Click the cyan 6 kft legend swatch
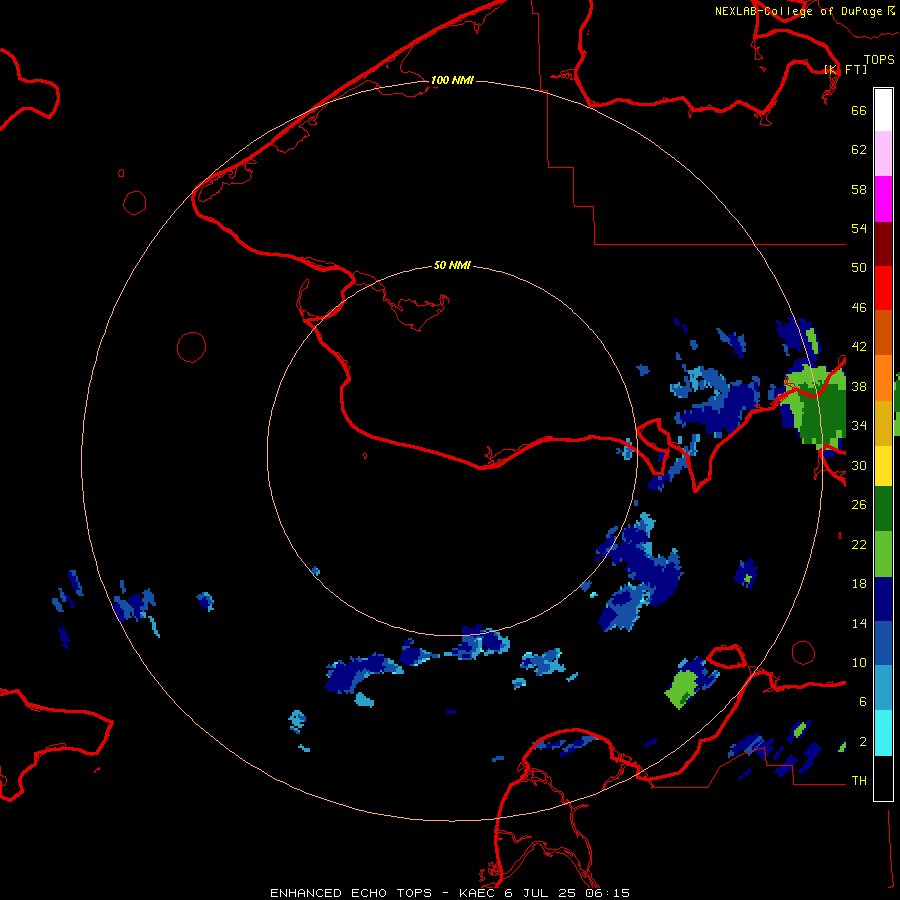 (x=883, y=733)
